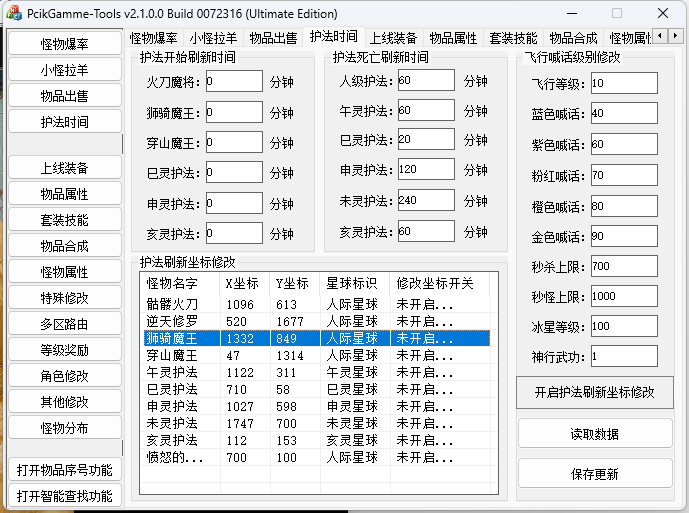Click the tab strip left scroll arrow

point(660,36)
